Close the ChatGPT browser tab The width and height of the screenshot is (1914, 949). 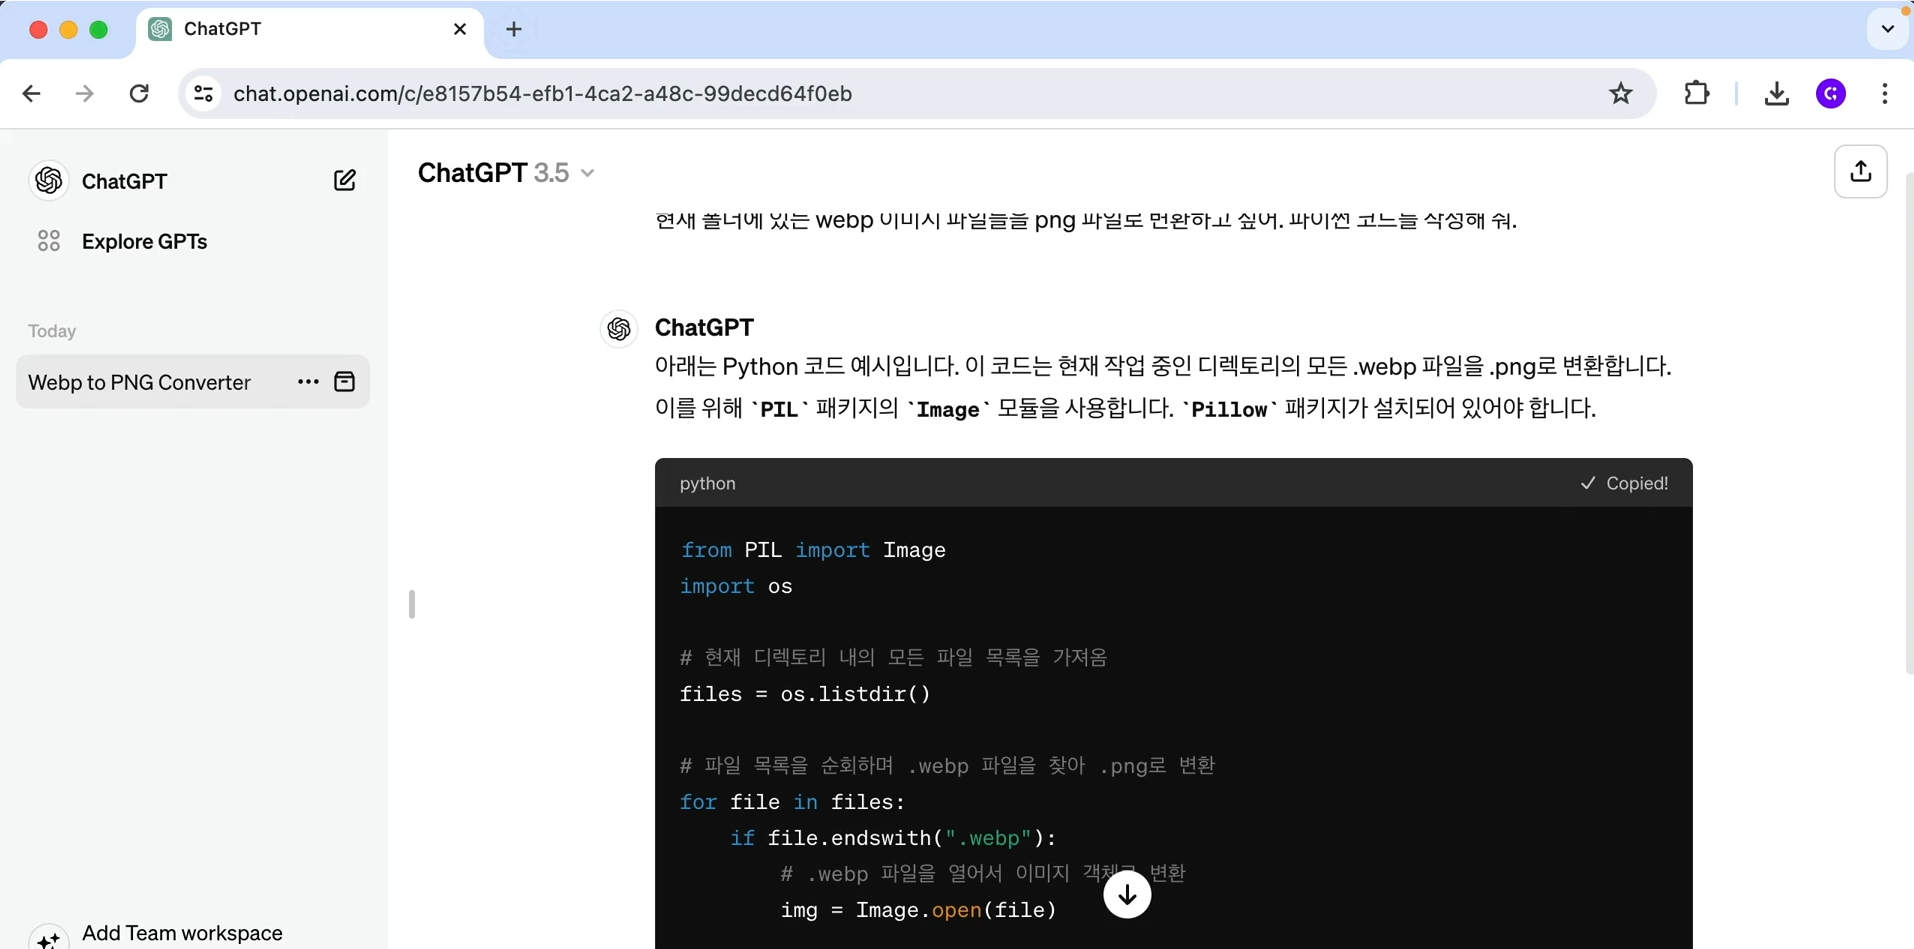[x=460, y=30]
